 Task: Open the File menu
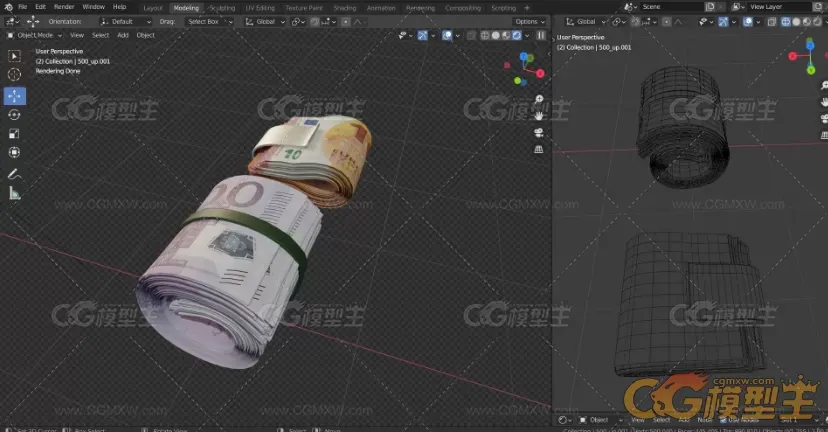[23, 7]
